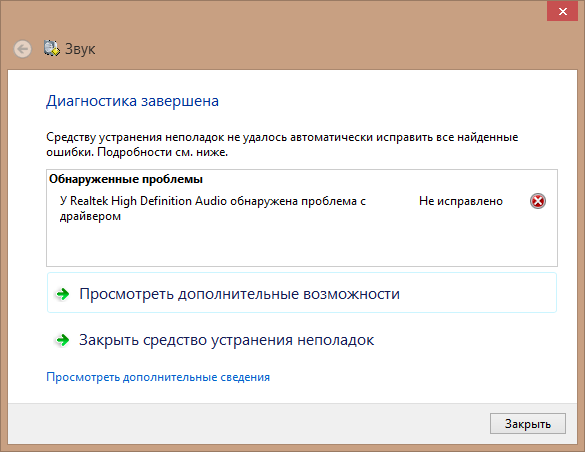585x452 pixels.
Task: Click green arrow beside Закрыть средство устранения неполадок
Action: pyautogui.click(x=63, y=340)
